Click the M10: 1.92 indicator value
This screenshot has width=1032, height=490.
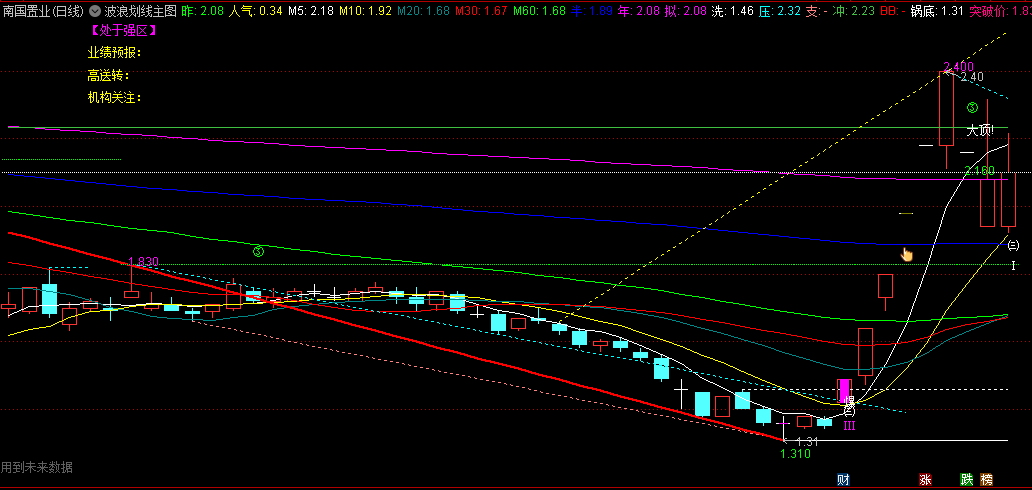pos(365,11)
